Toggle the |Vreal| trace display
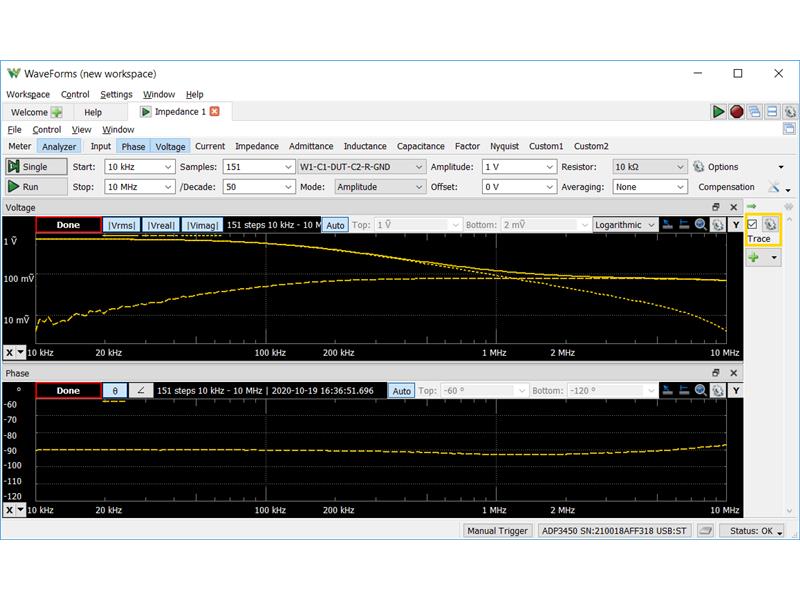 [161, 225]
